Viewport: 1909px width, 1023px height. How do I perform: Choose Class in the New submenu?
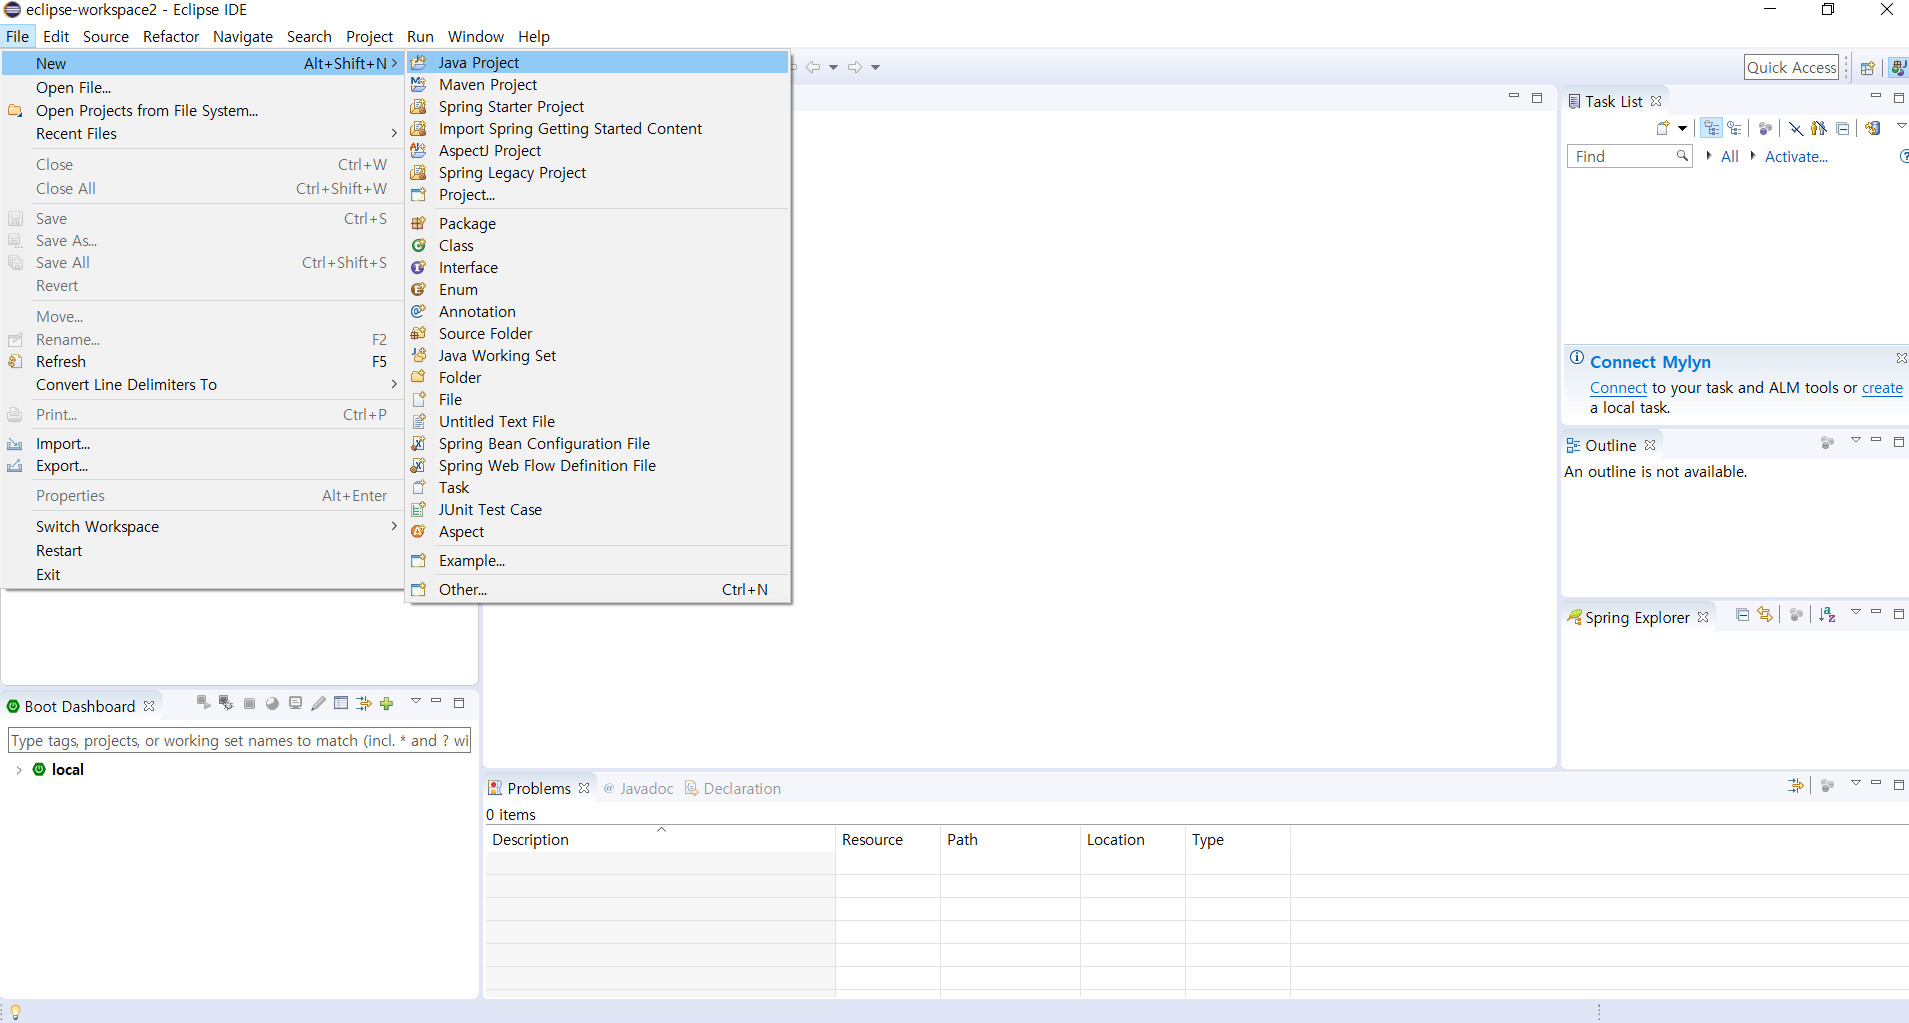tap(598, 246)
